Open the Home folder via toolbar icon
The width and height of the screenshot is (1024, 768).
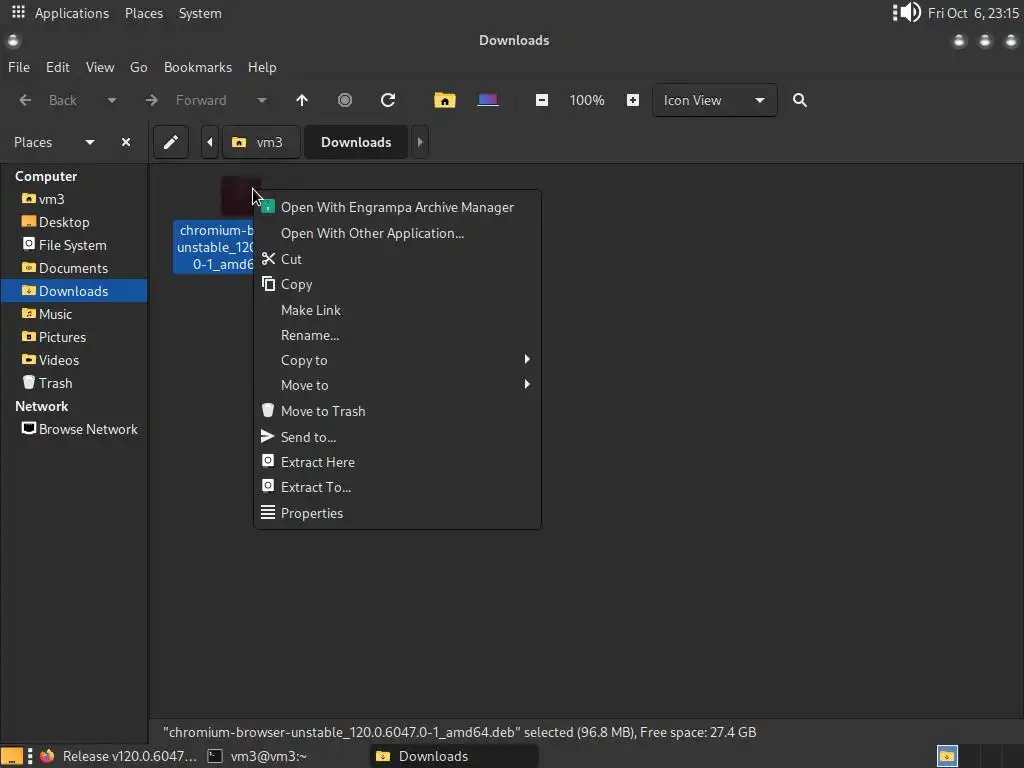pyautogui.click(x=445, y=100)
